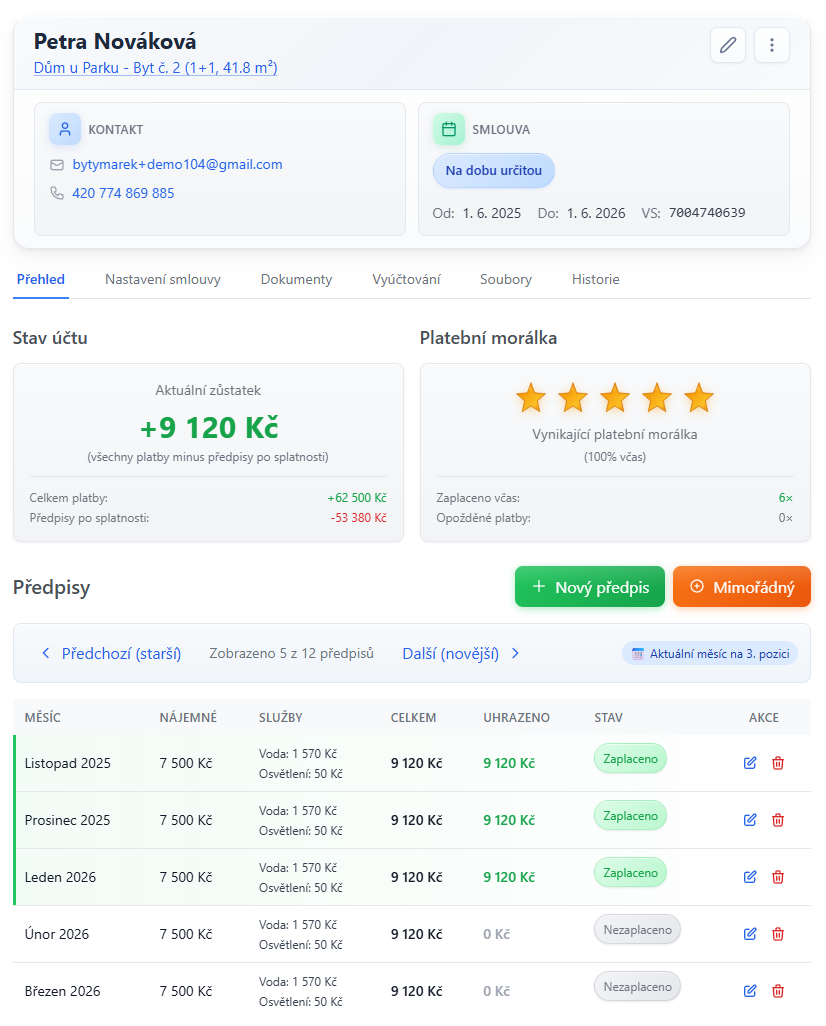
Task: Edit the Únor 2026 prescription row
Action: click(x=750, y=934)
